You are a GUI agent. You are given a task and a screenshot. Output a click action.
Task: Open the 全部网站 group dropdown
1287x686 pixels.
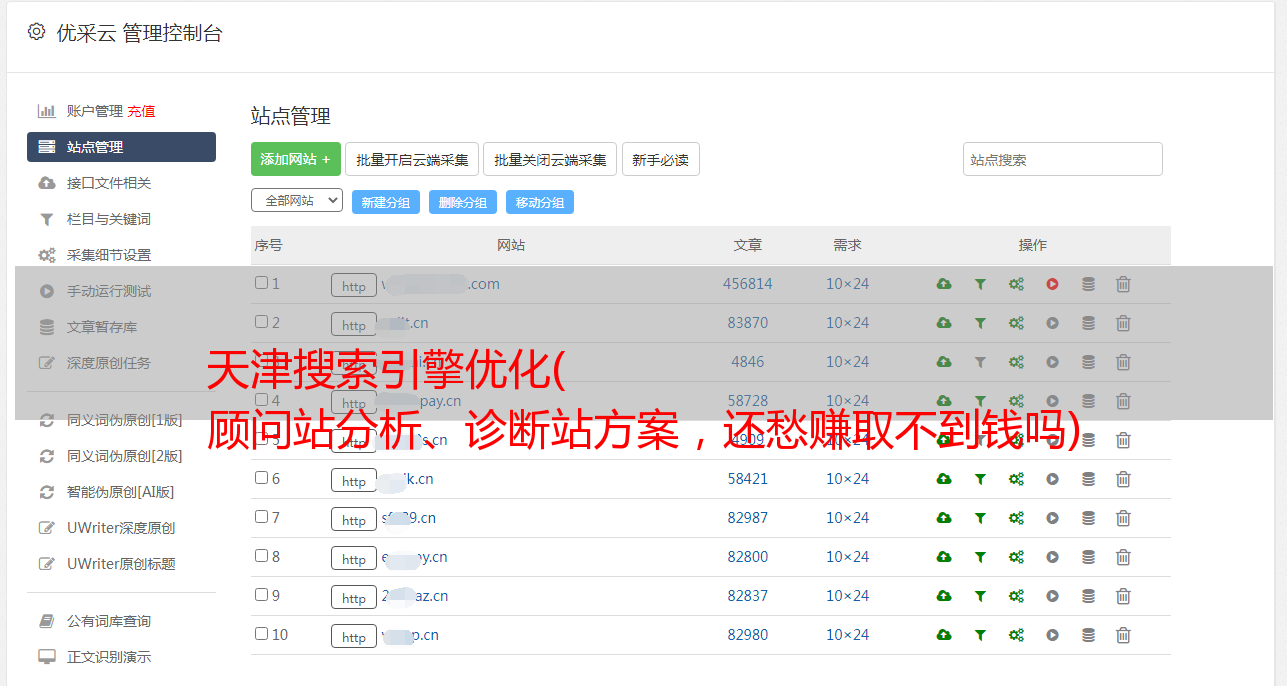[x=297, y=200]
